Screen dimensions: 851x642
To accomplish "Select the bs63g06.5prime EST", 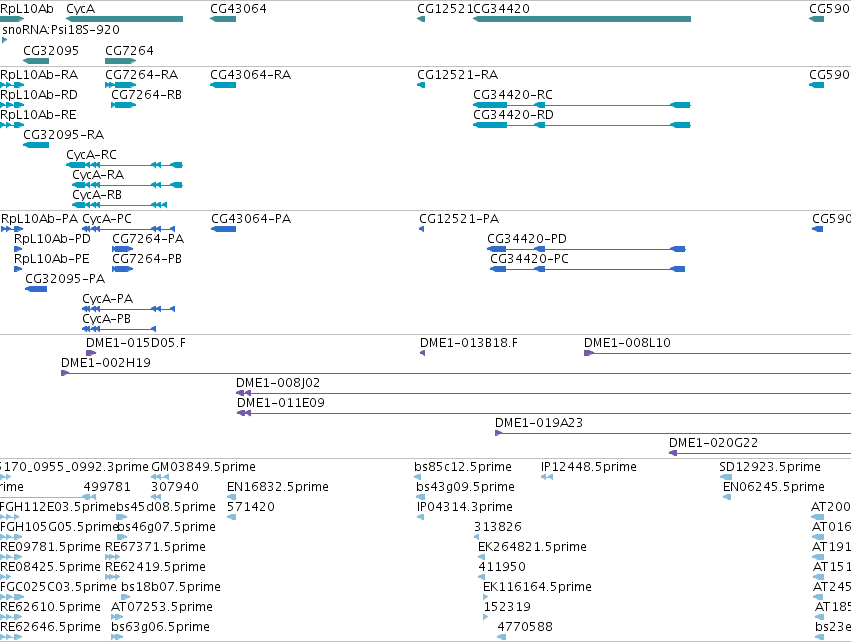I will (117, 637).
